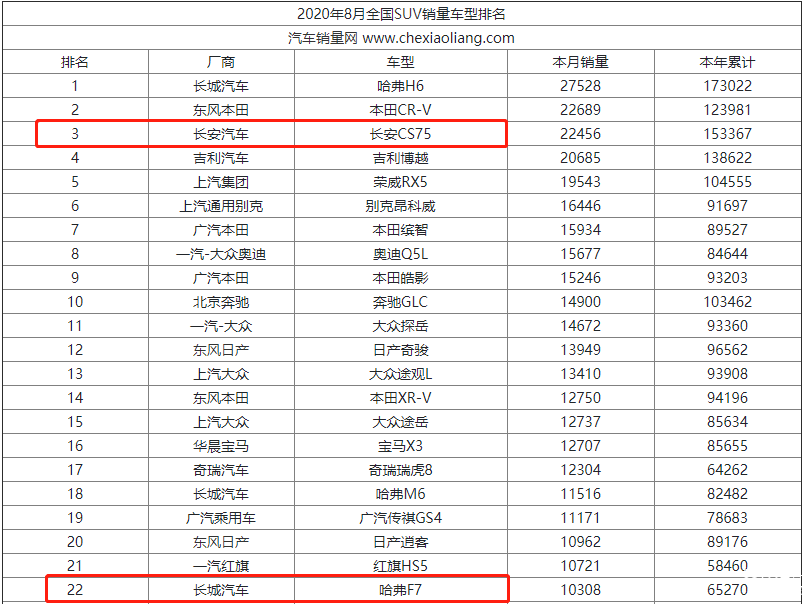Select the yearly total value 65270
808x604 pixels.
[727, 590]
